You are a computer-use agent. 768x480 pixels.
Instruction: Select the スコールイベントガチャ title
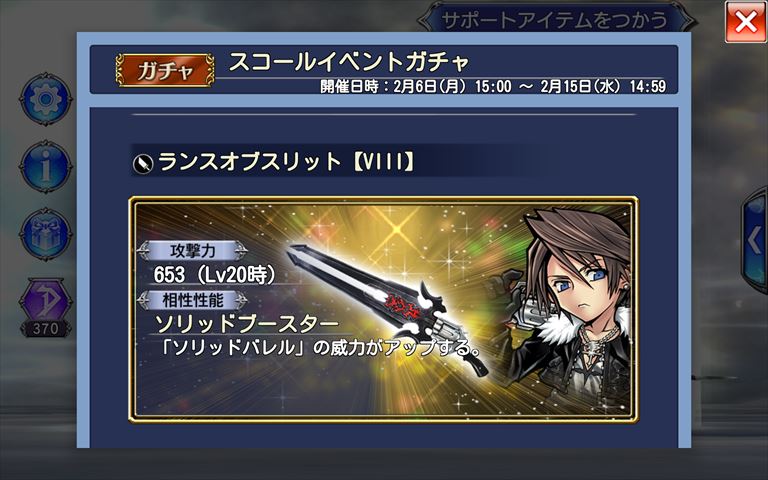tap(349, 62)
